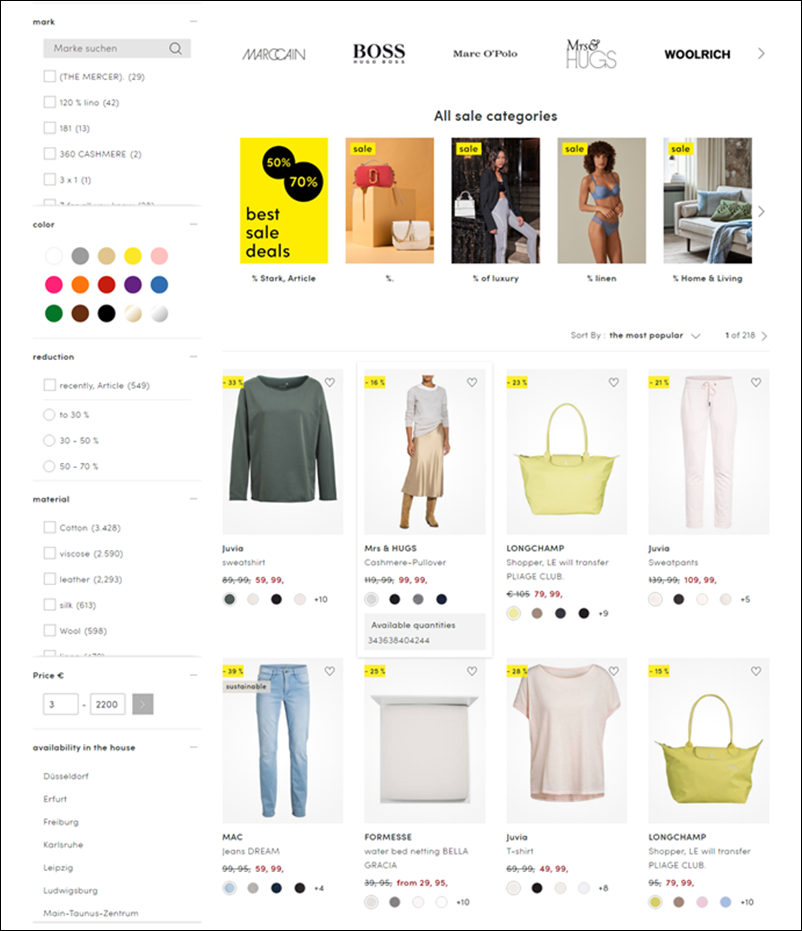Select the to 30 % reduction option
802x931 pixels.
coord(49,414)
